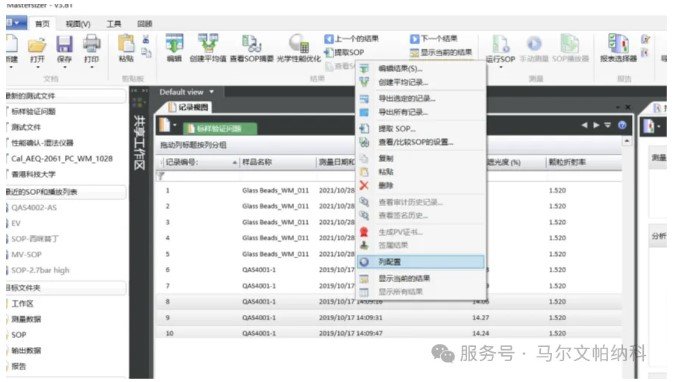Click the 打开 (Open) folder icon
The width and height of the screenshot is (673, 382).
[x=37, y=45]
